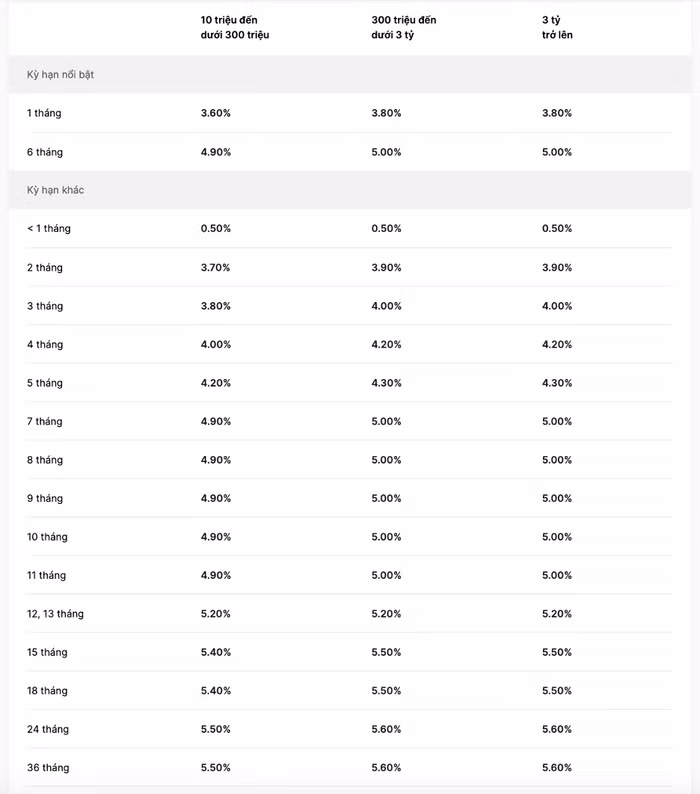Click the "10 triệu đến dưới 300 triệu" column header

235,27
